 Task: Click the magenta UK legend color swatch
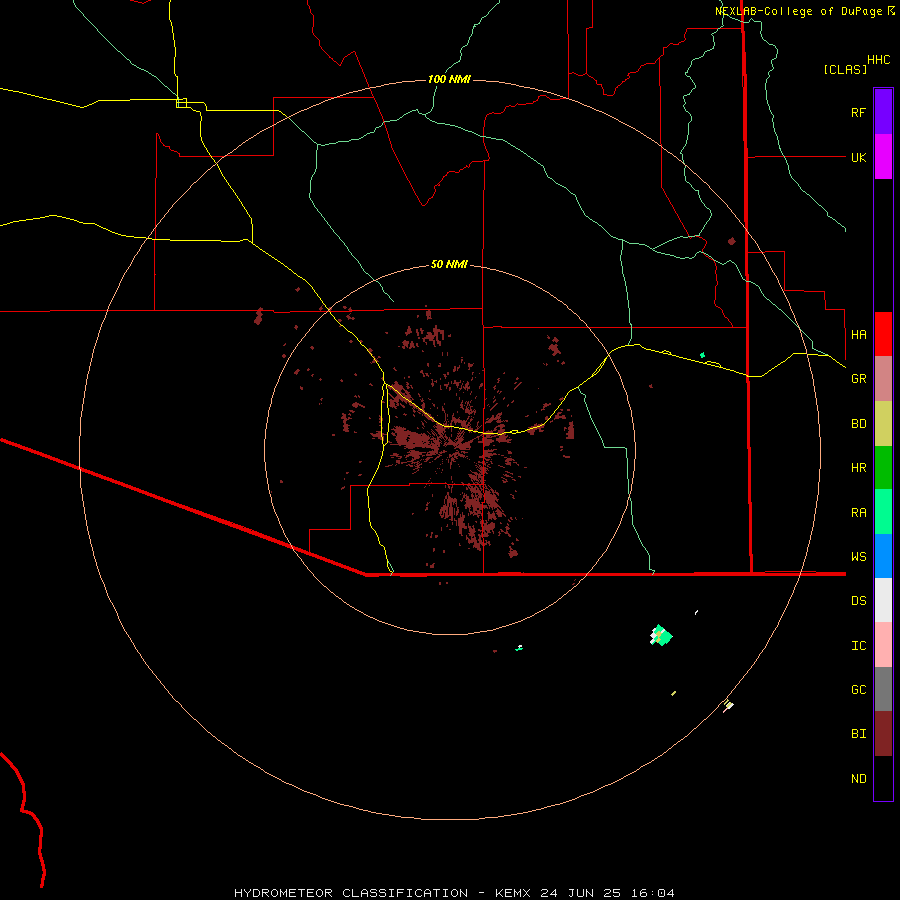[883, 157]
